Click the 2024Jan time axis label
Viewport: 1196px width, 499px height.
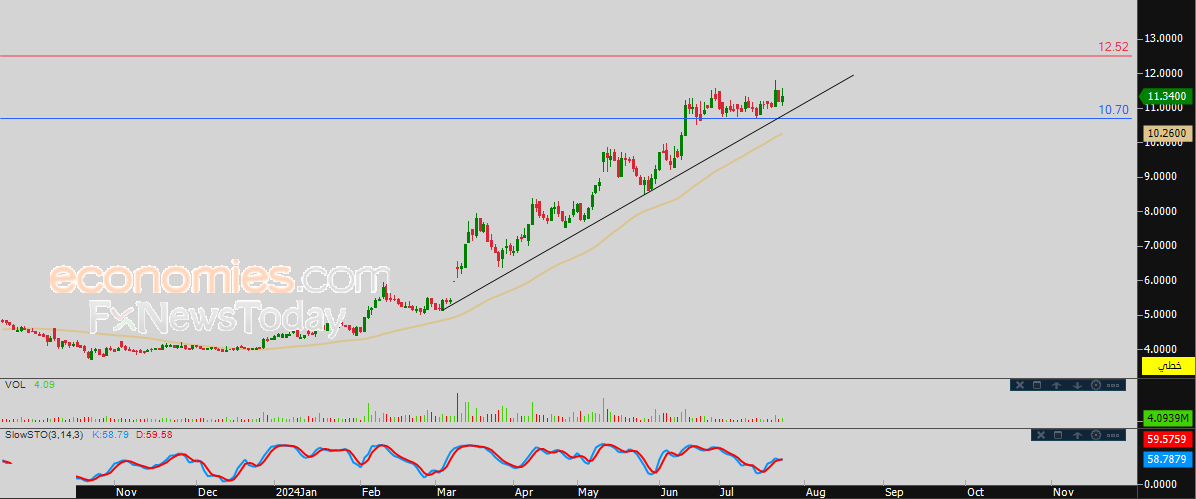[295, 491]
